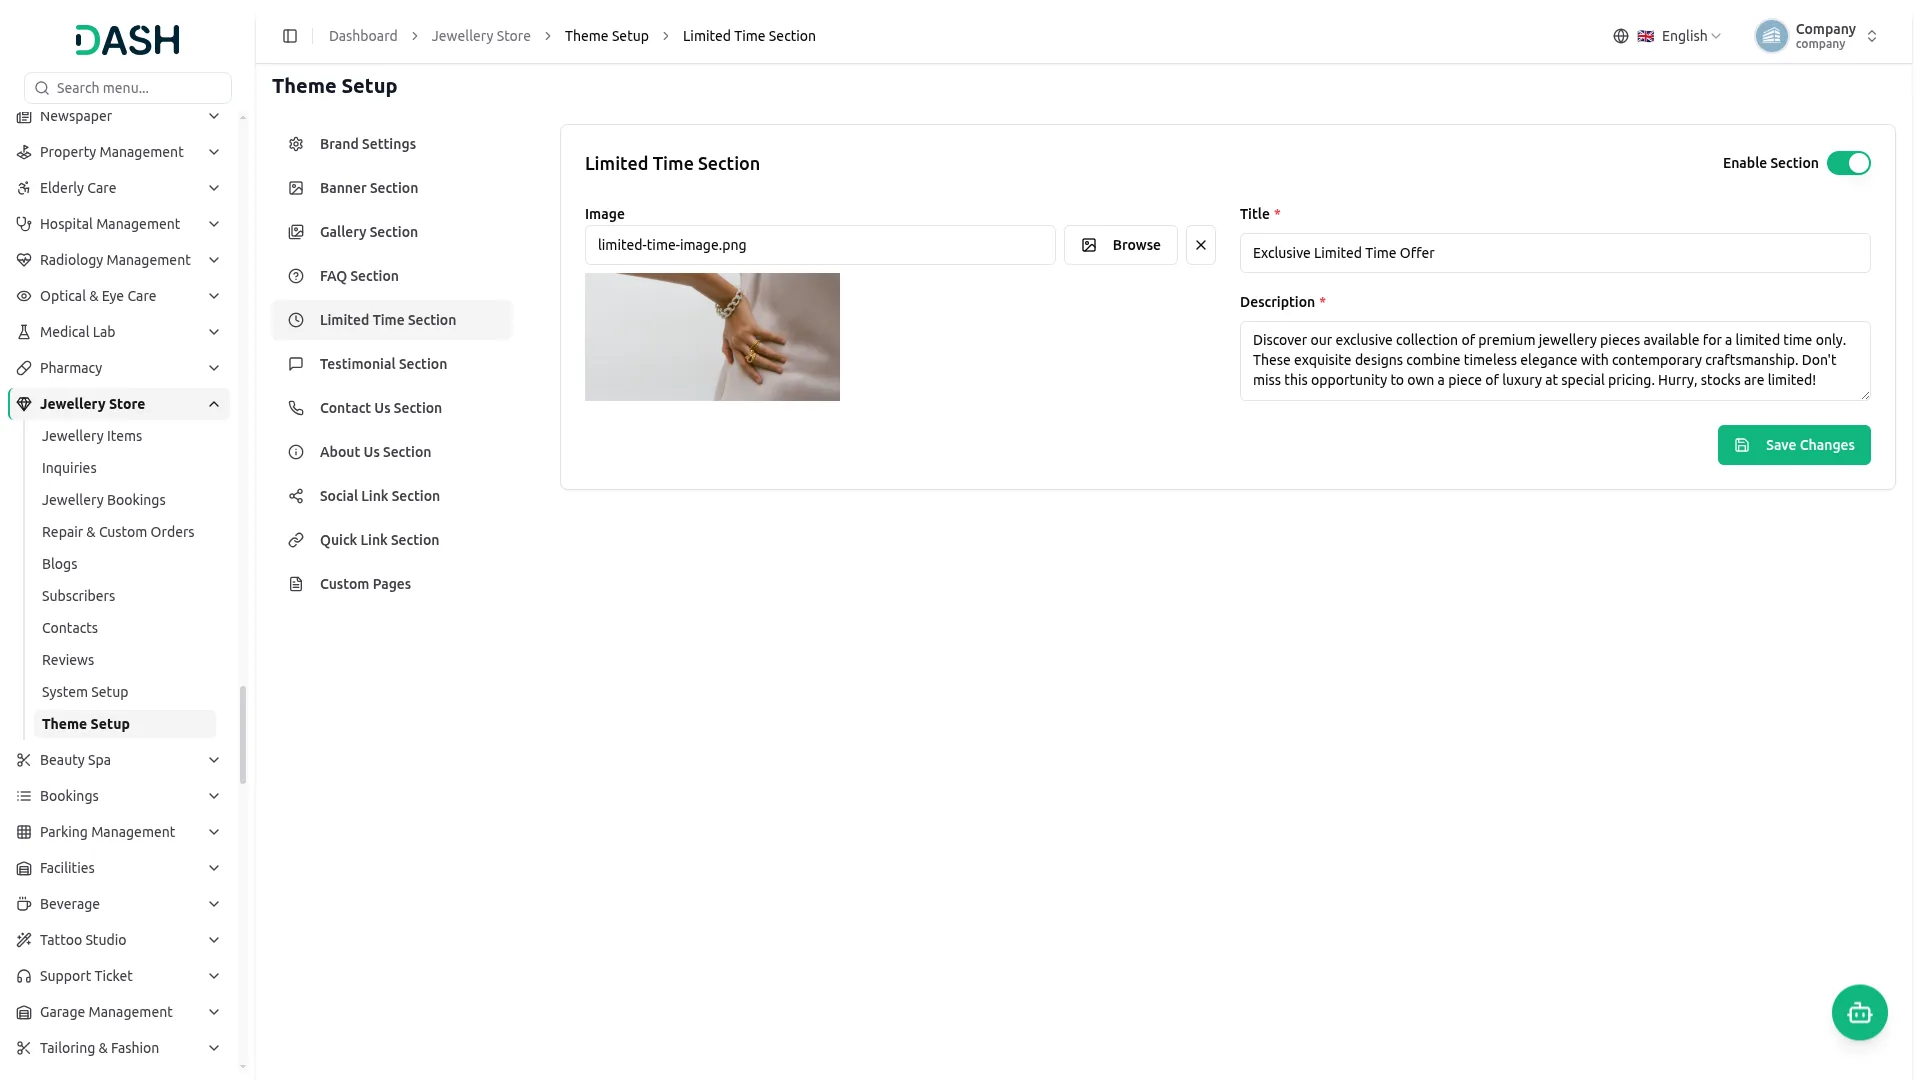Expand the Parking Management menu chevron
This screenshot has height=1080, width=1920.
click(214, 832)
